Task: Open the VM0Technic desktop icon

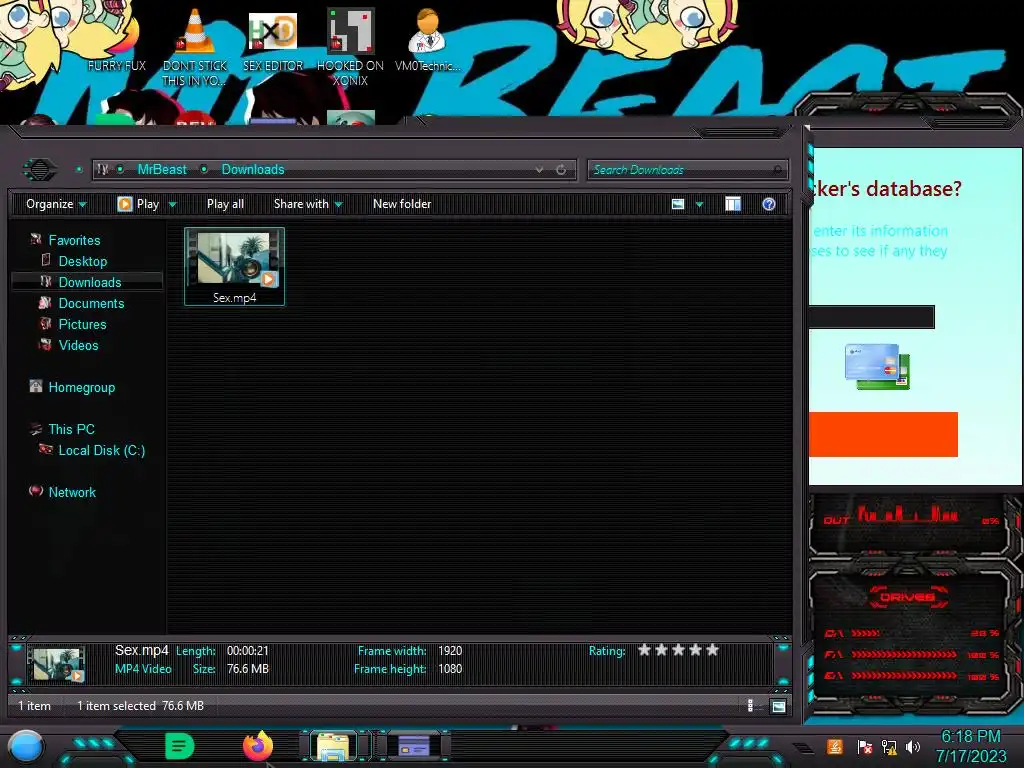Action: tap(427, 40)
